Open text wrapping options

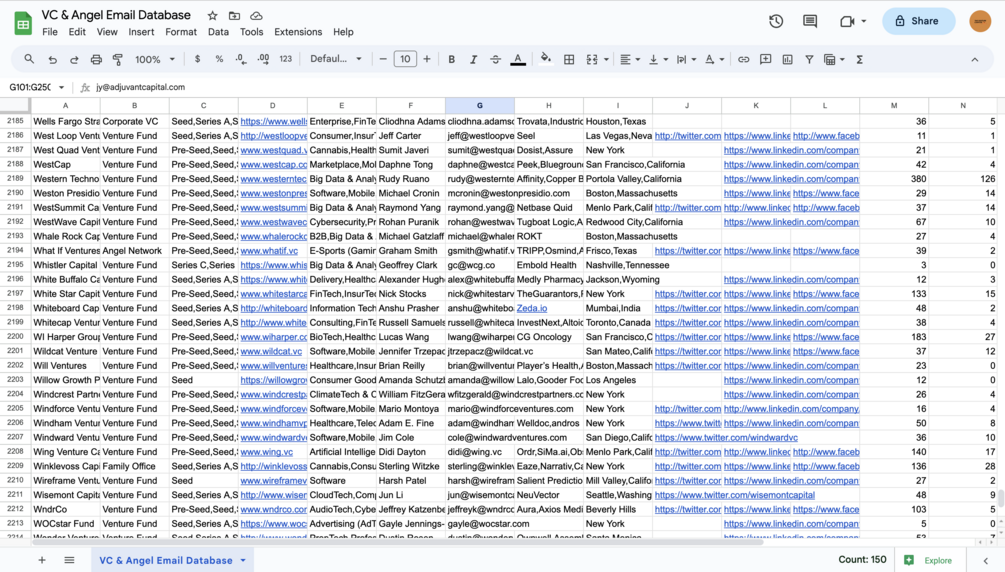click(x=686, y=59)
